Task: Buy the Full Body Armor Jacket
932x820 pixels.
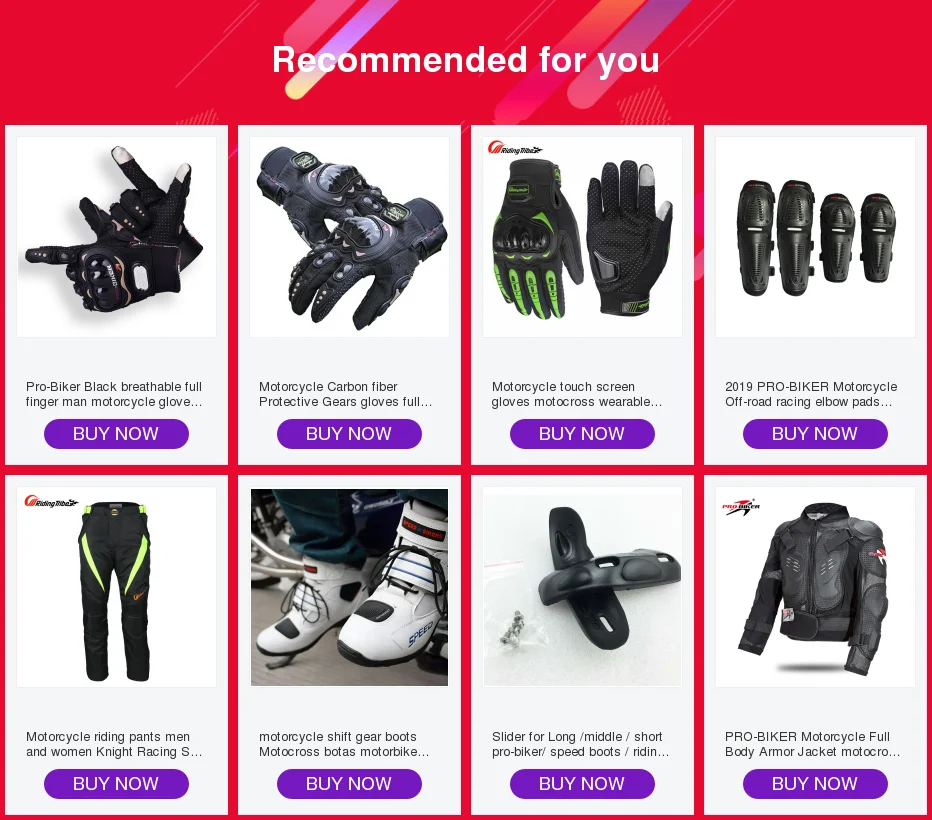Action: [x=816, y=784]
